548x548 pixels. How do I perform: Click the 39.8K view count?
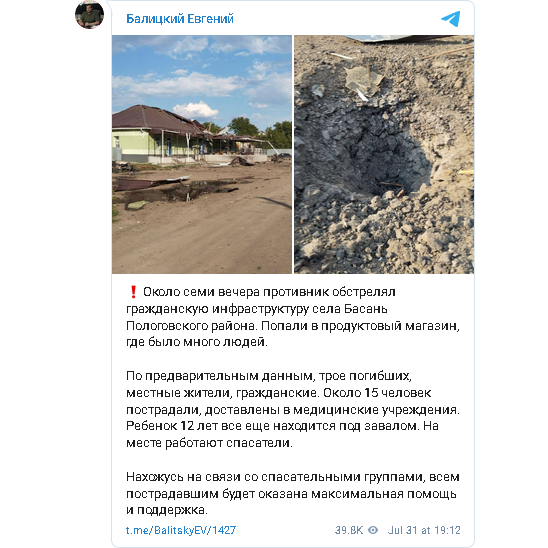pyautogui.click(x=349, y=530)
